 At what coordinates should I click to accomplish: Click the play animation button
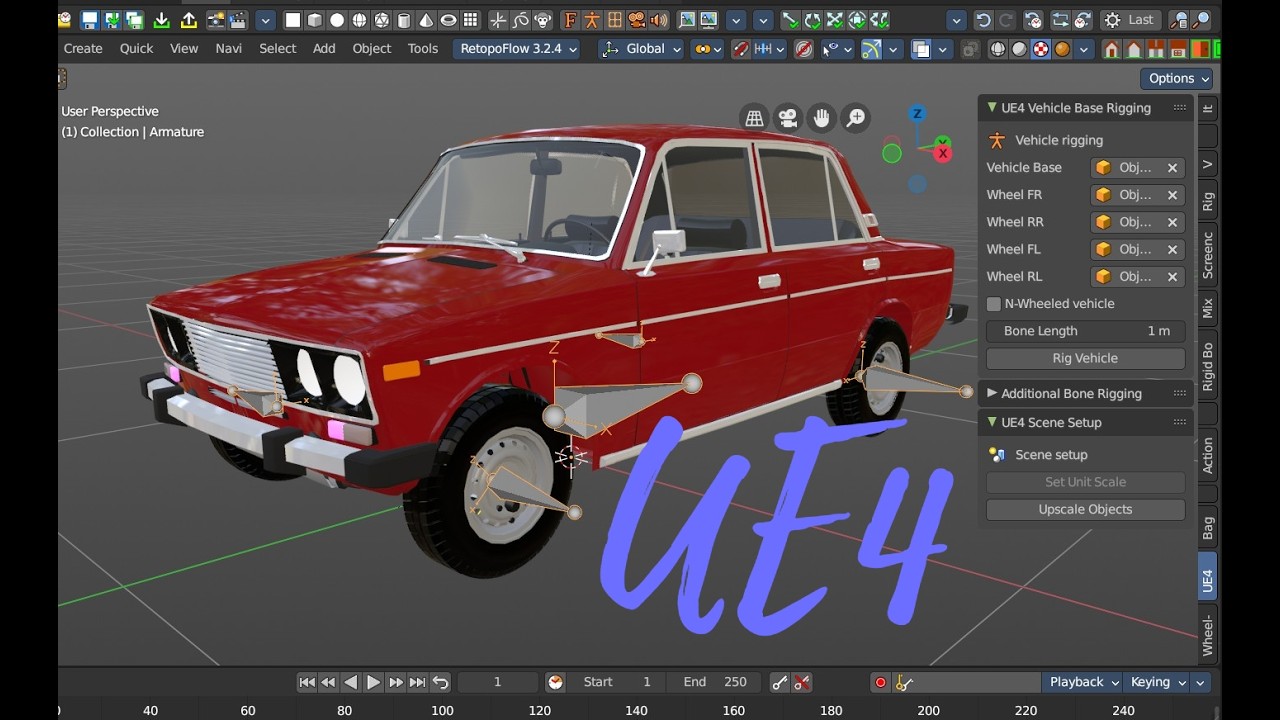pos(373,682)
